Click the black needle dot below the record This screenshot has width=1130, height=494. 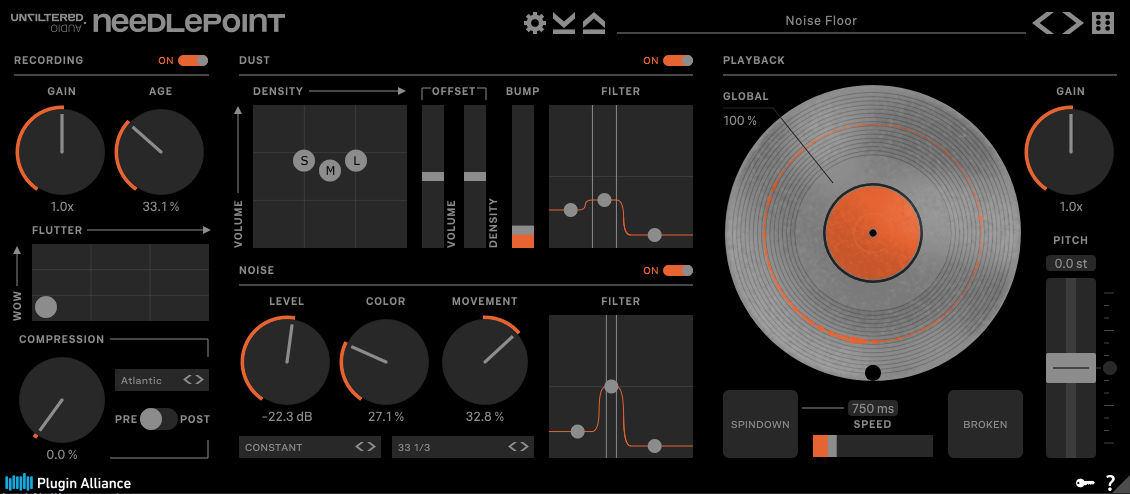click(x=873, y=373)
